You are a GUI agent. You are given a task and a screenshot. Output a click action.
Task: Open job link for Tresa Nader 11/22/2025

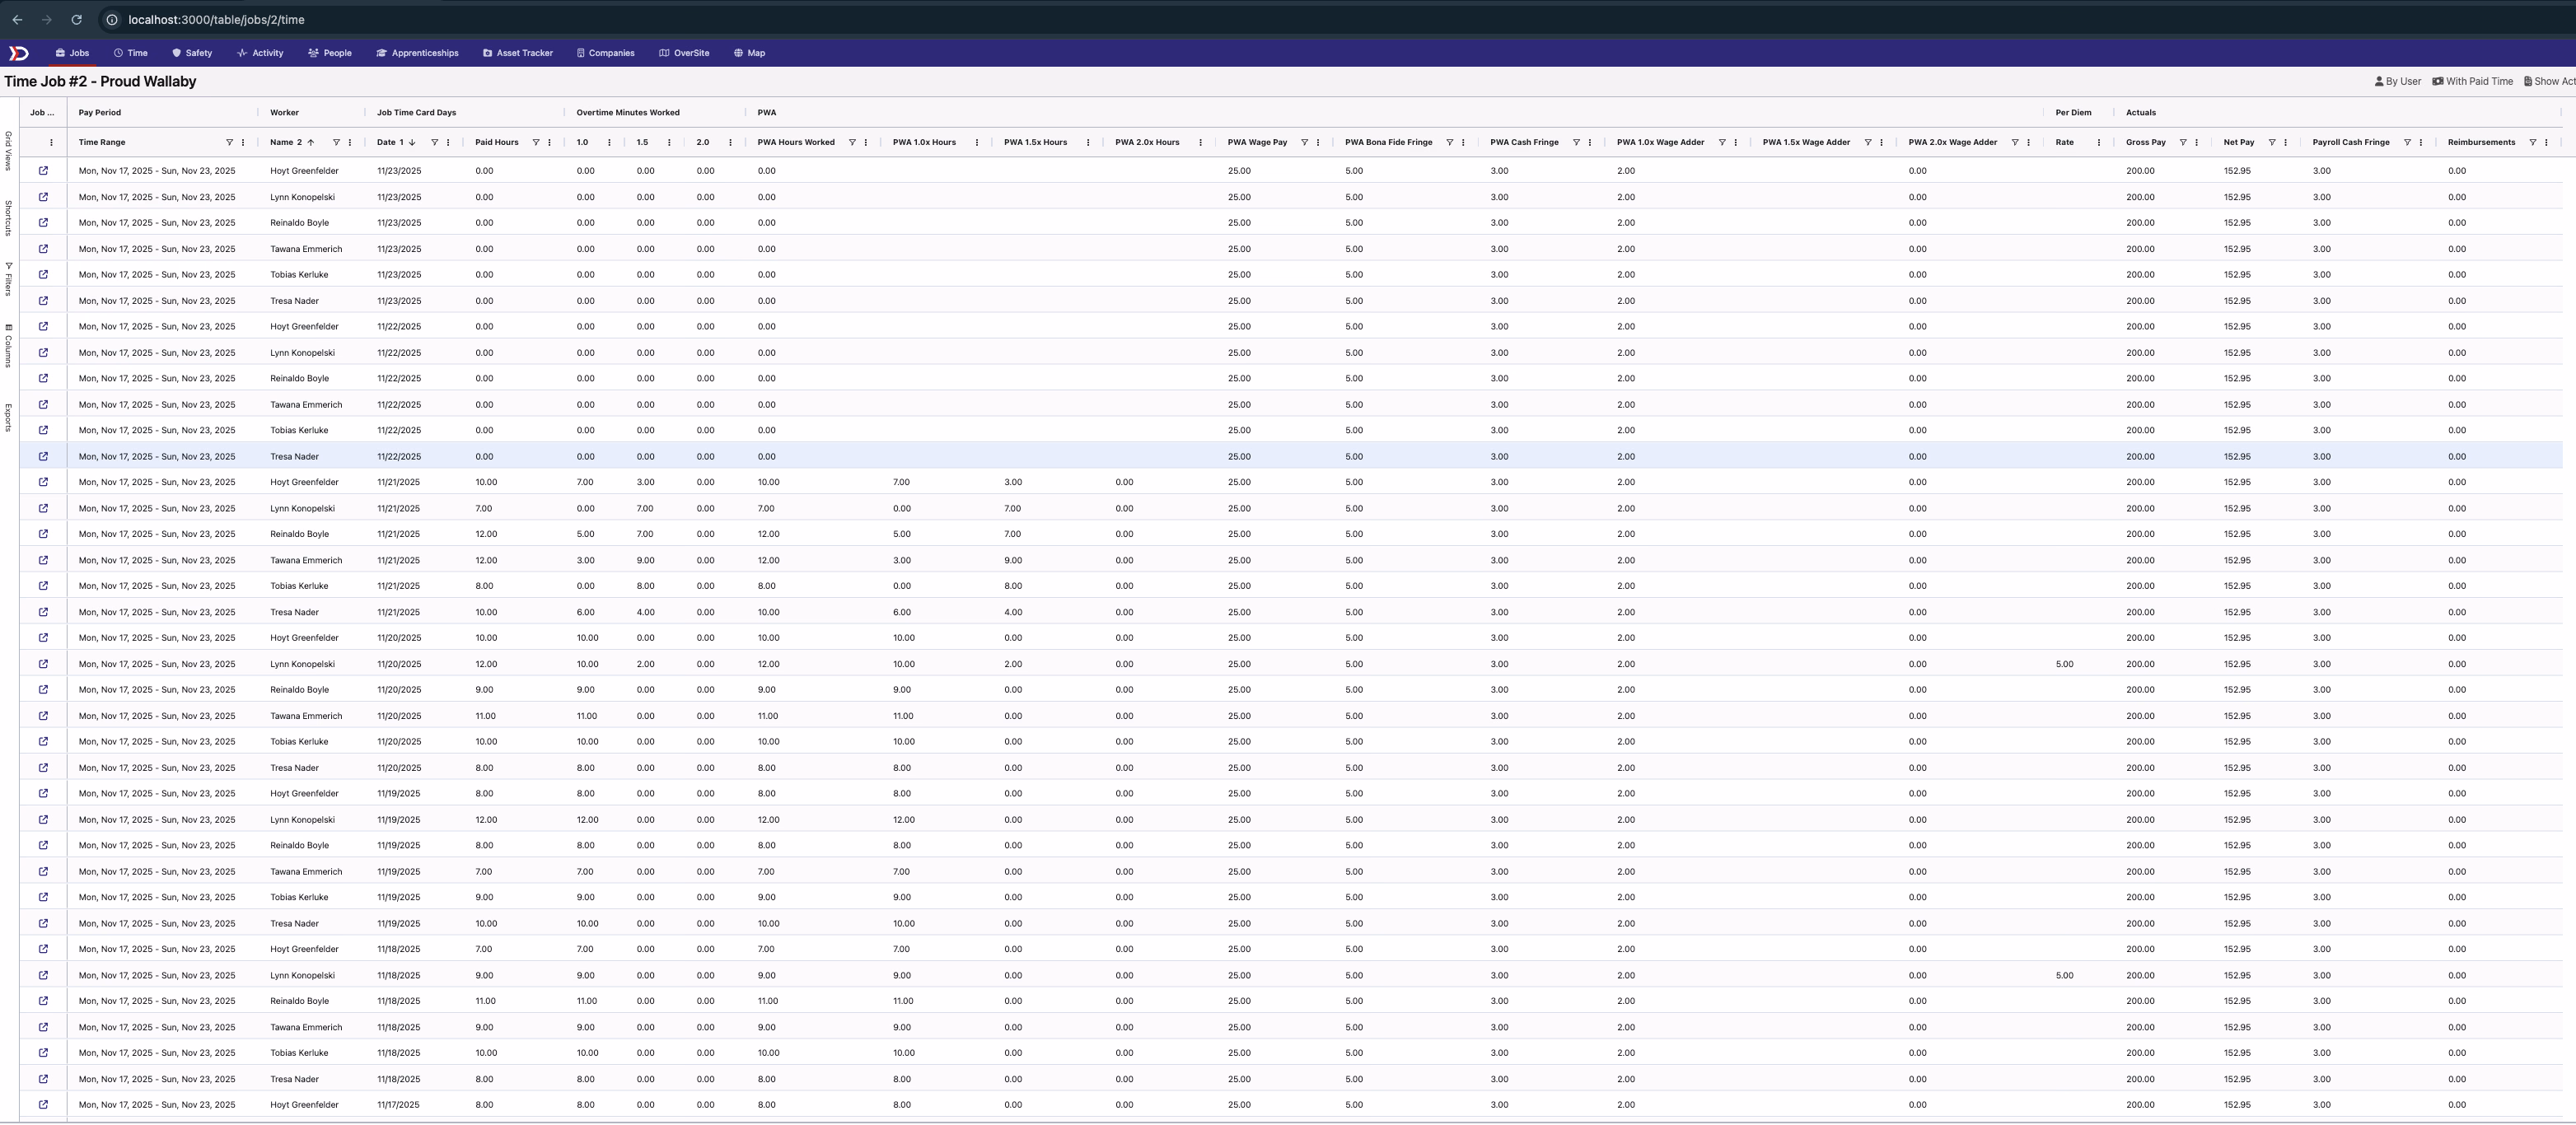[x=43, y=456]
